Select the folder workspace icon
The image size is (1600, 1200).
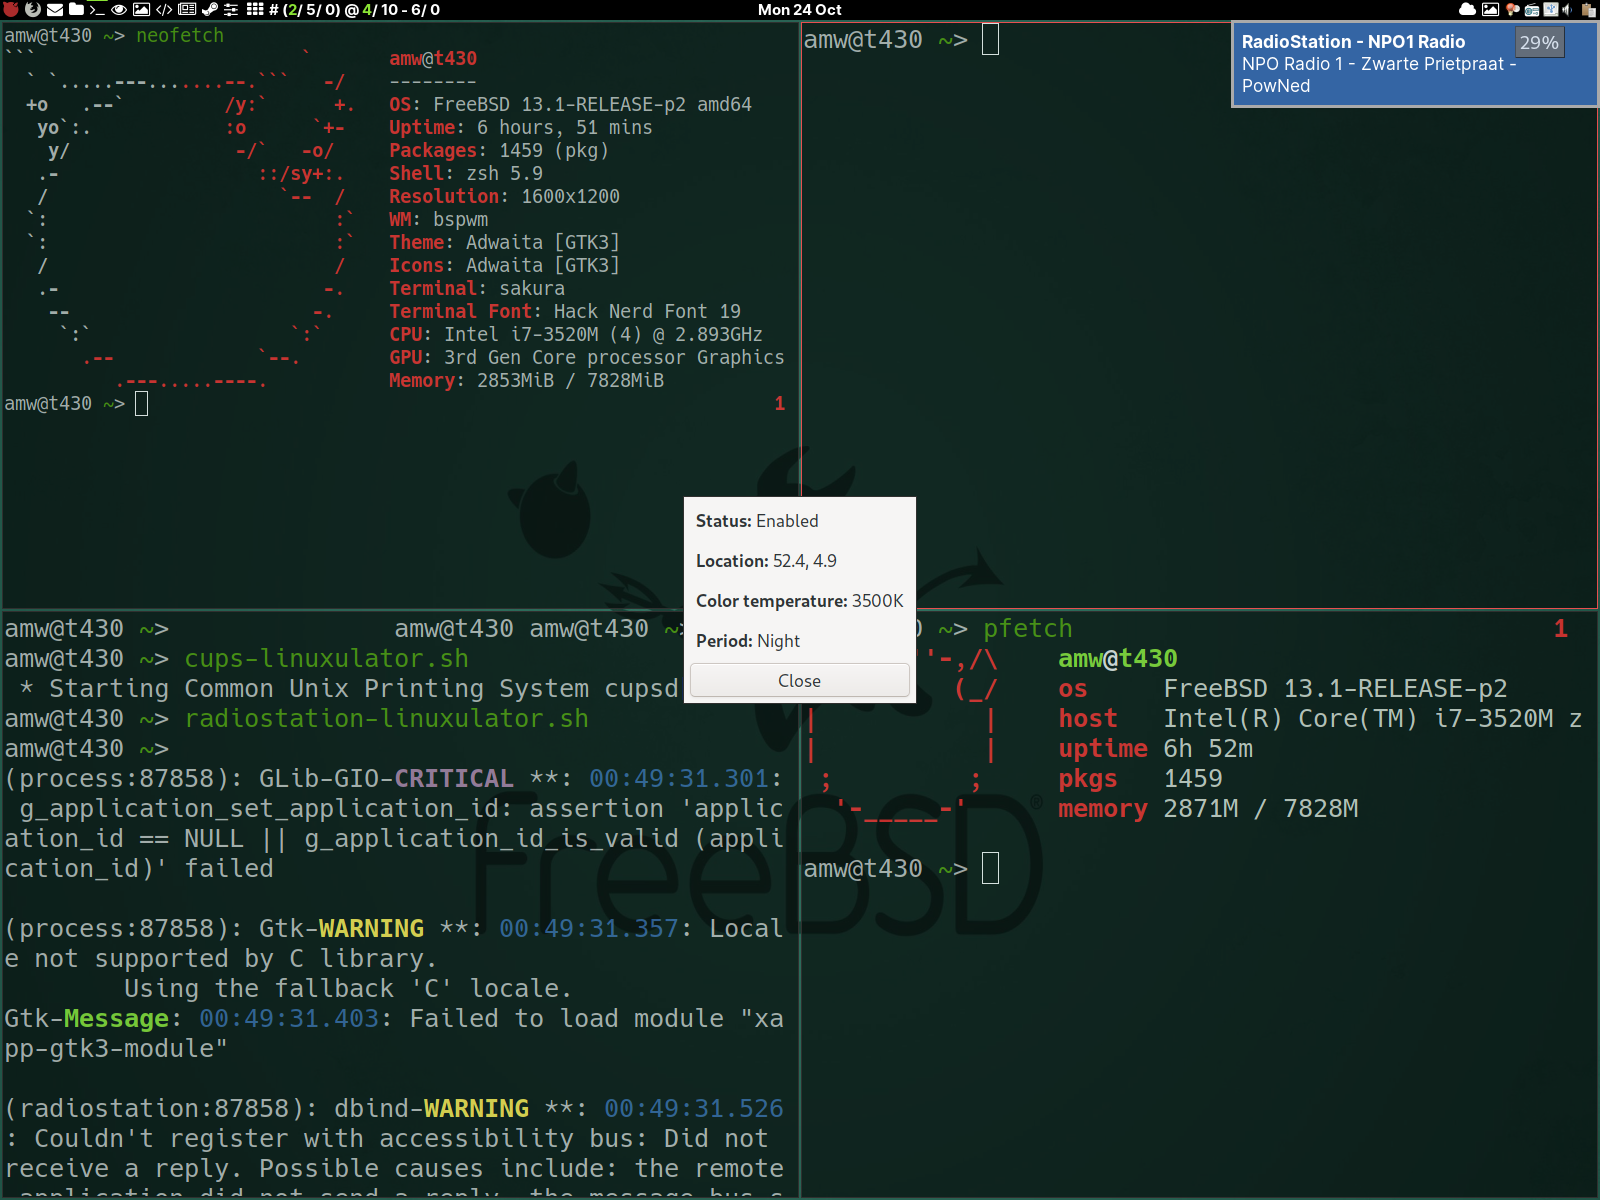76,9
